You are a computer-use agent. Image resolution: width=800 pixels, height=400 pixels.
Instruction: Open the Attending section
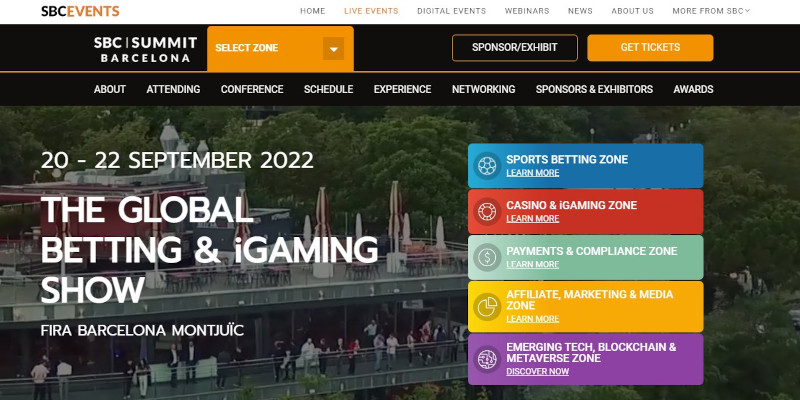tap(173, 89)
